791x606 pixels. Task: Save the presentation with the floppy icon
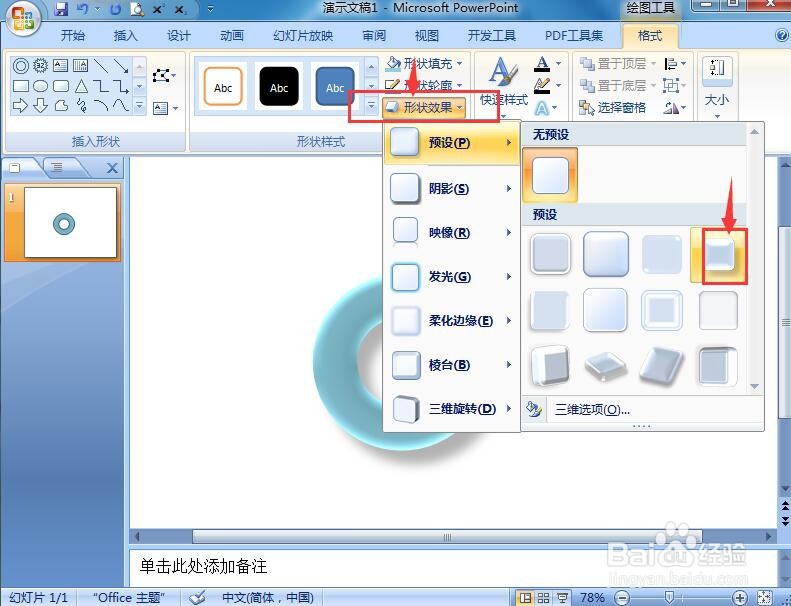[61, 9]
